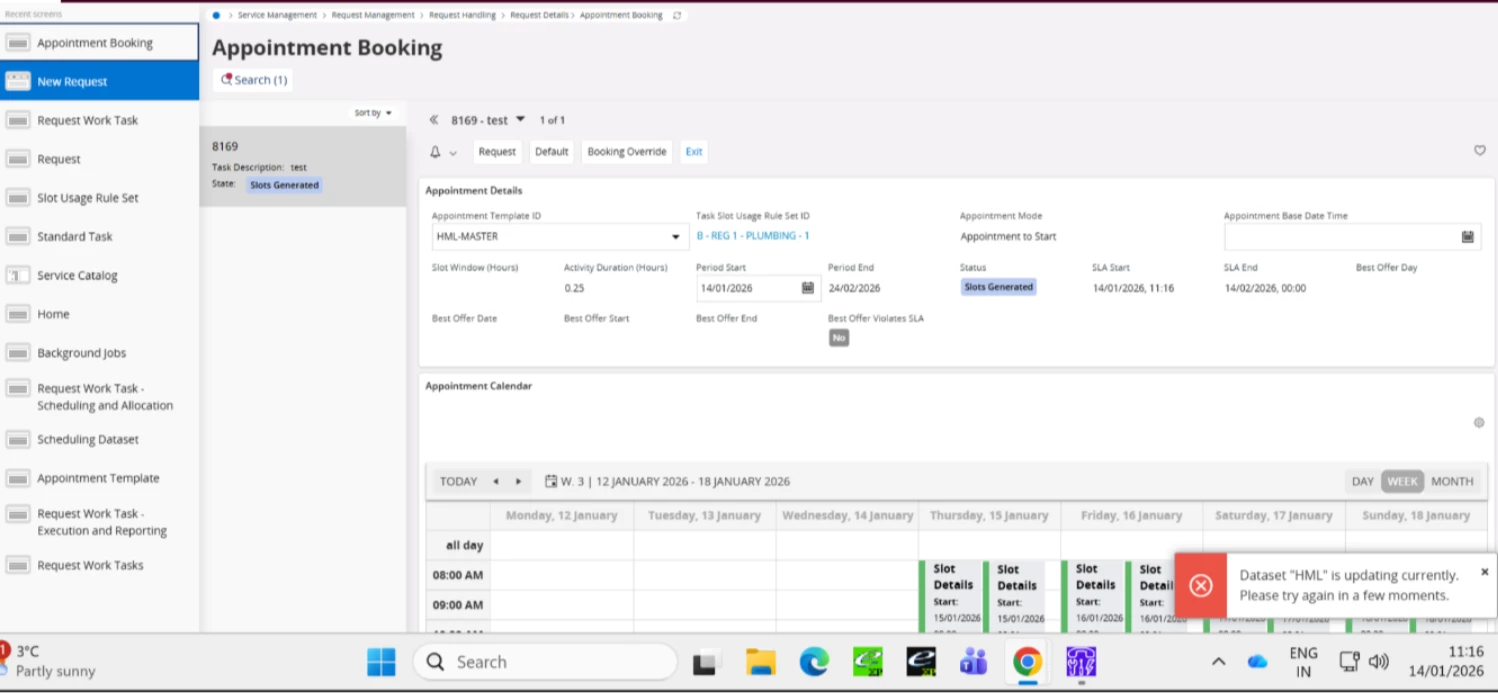1498x693 pixels.
Task: Click the Monday, 12 January column header
Action: [561, 516]
